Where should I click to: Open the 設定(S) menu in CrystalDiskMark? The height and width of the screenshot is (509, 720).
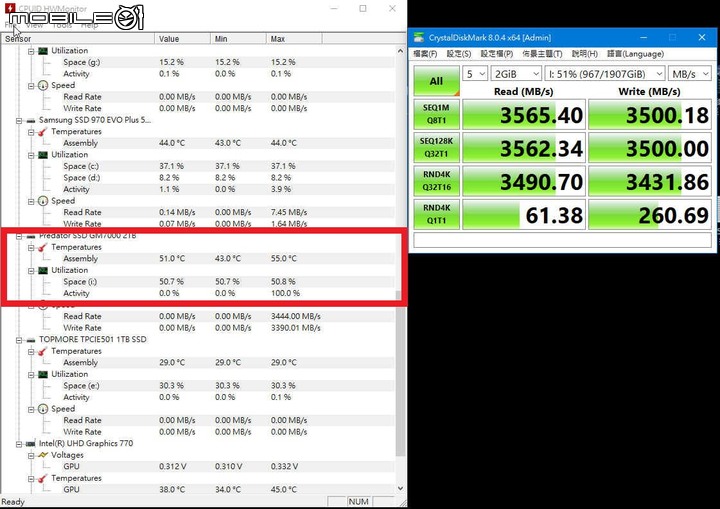(459, 54)
